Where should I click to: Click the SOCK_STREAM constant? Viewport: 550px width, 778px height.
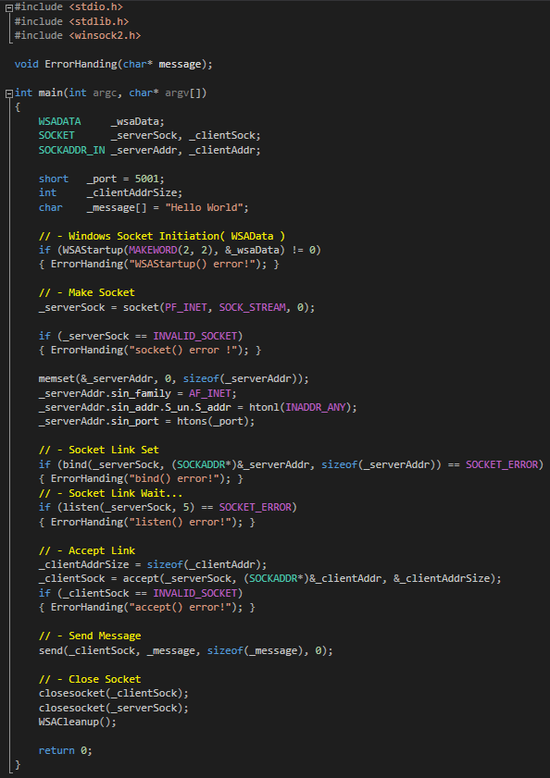[253, 308]
